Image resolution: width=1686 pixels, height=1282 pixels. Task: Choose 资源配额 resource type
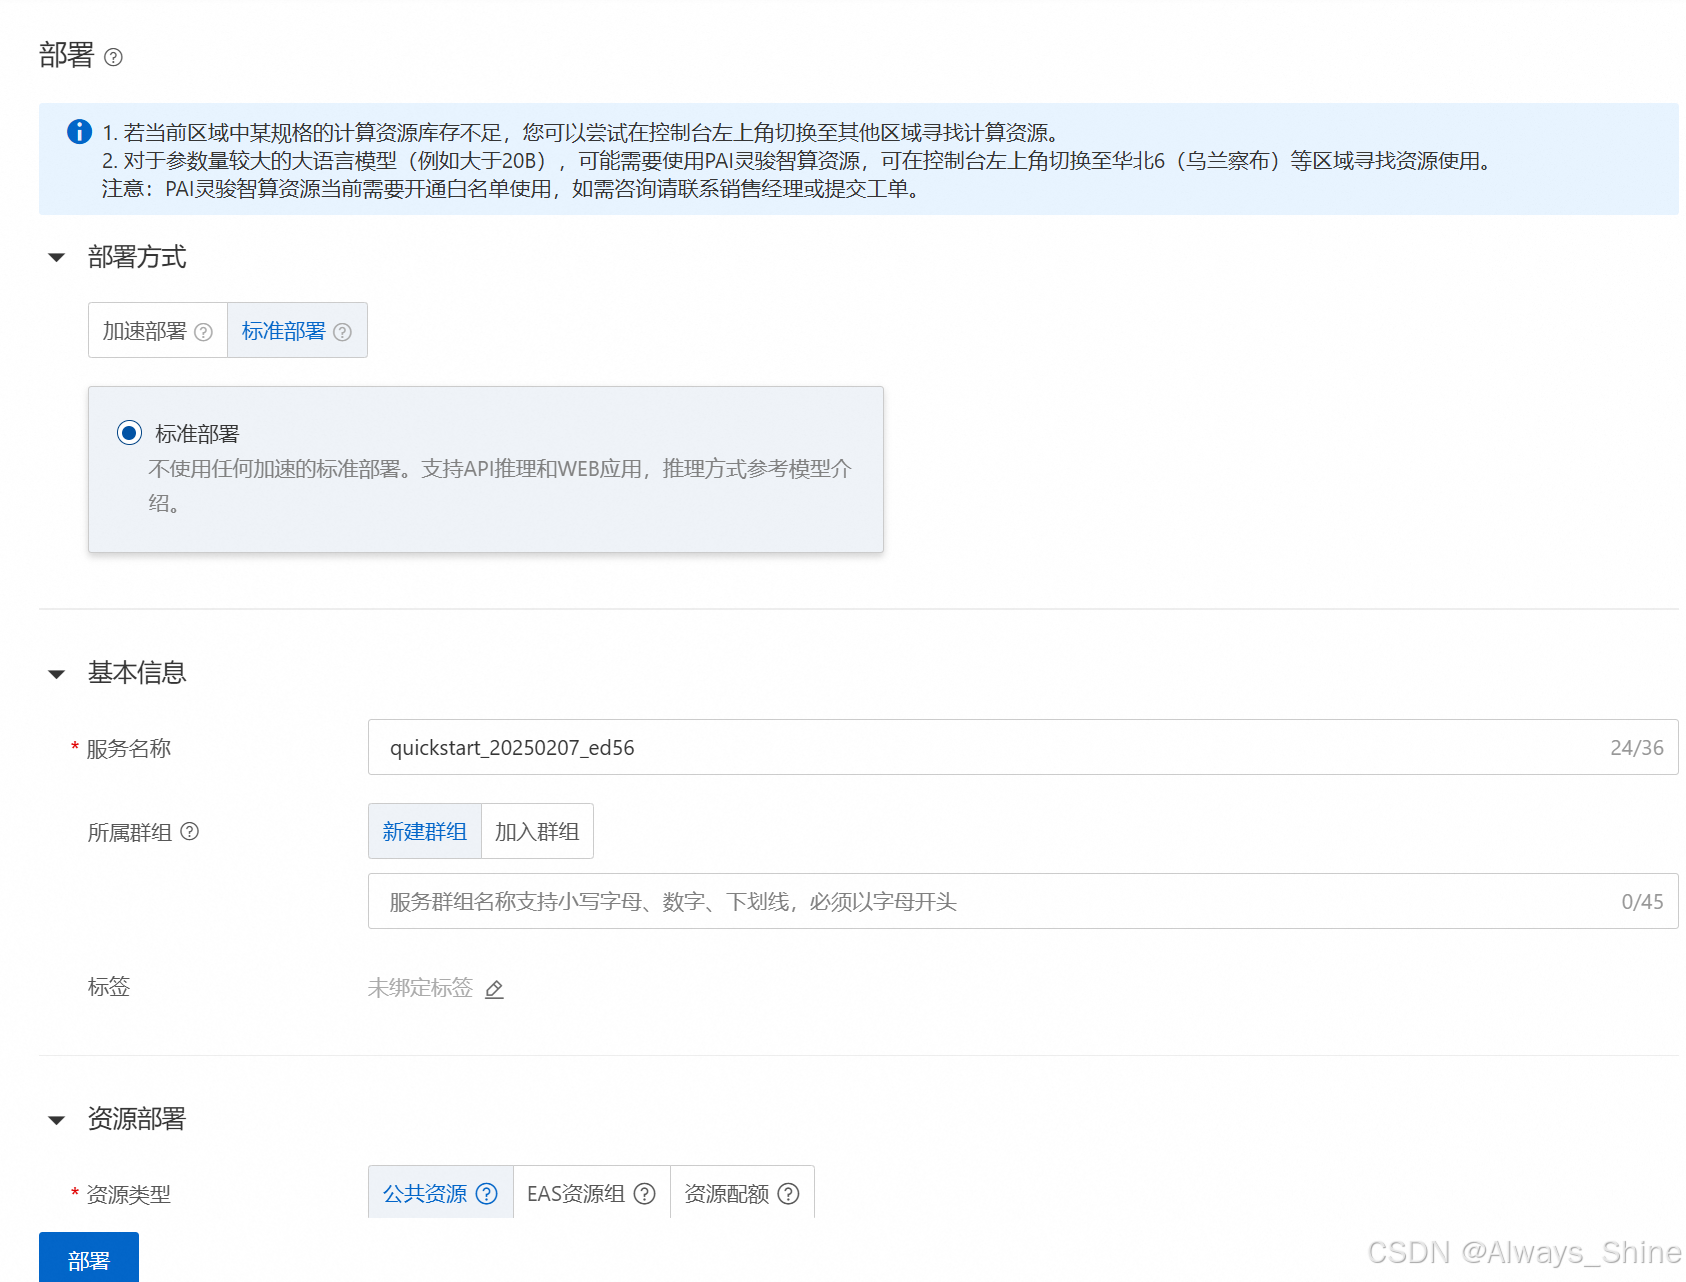(742, 1193)
